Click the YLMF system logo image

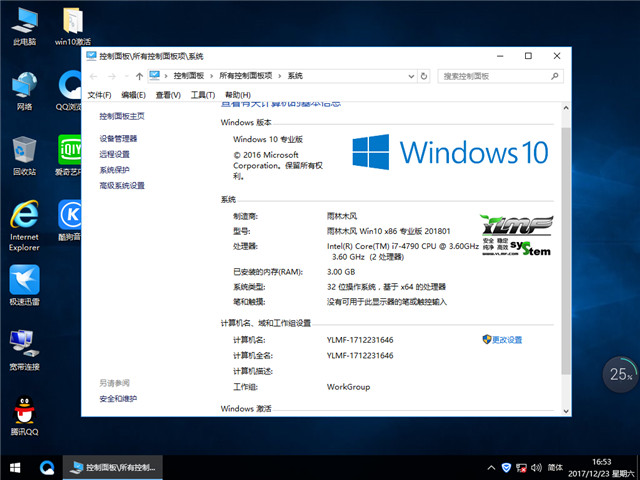pos(517,235)
